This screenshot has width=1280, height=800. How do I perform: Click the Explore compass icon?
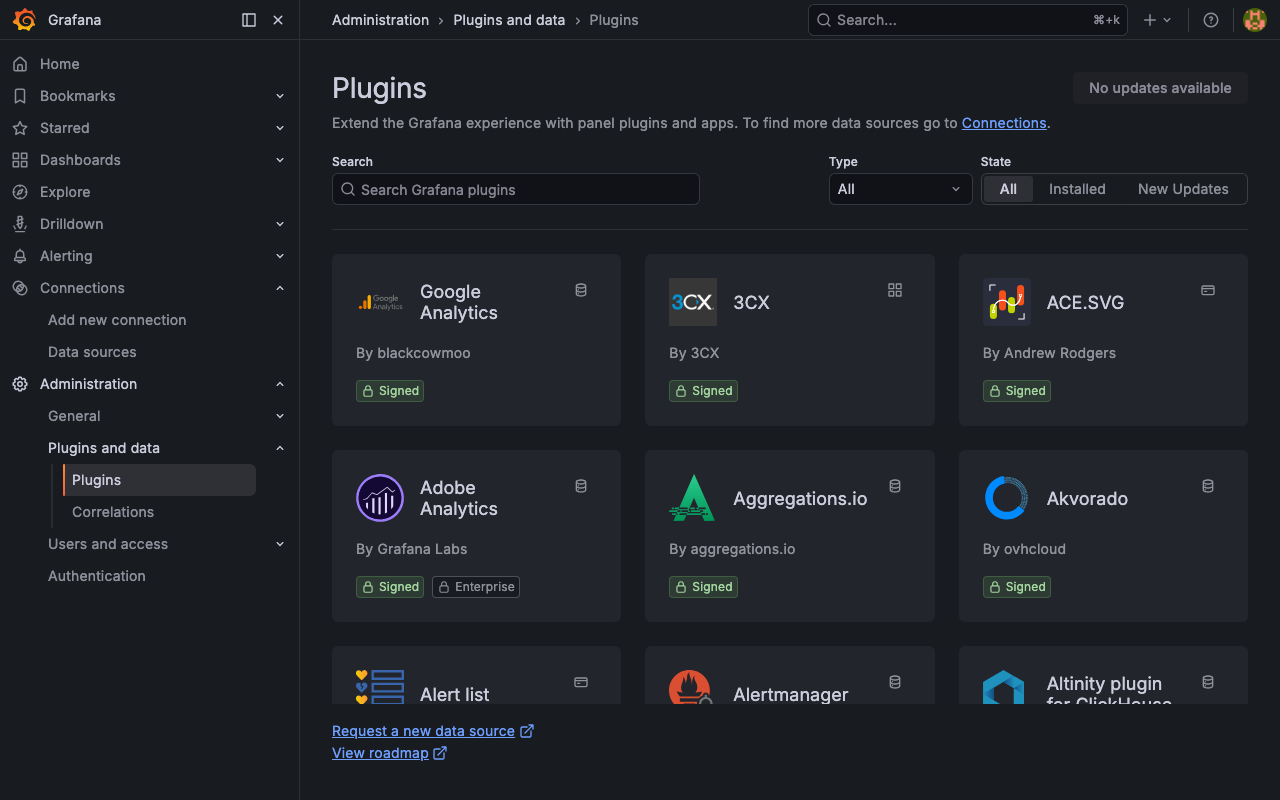(20, 192)
